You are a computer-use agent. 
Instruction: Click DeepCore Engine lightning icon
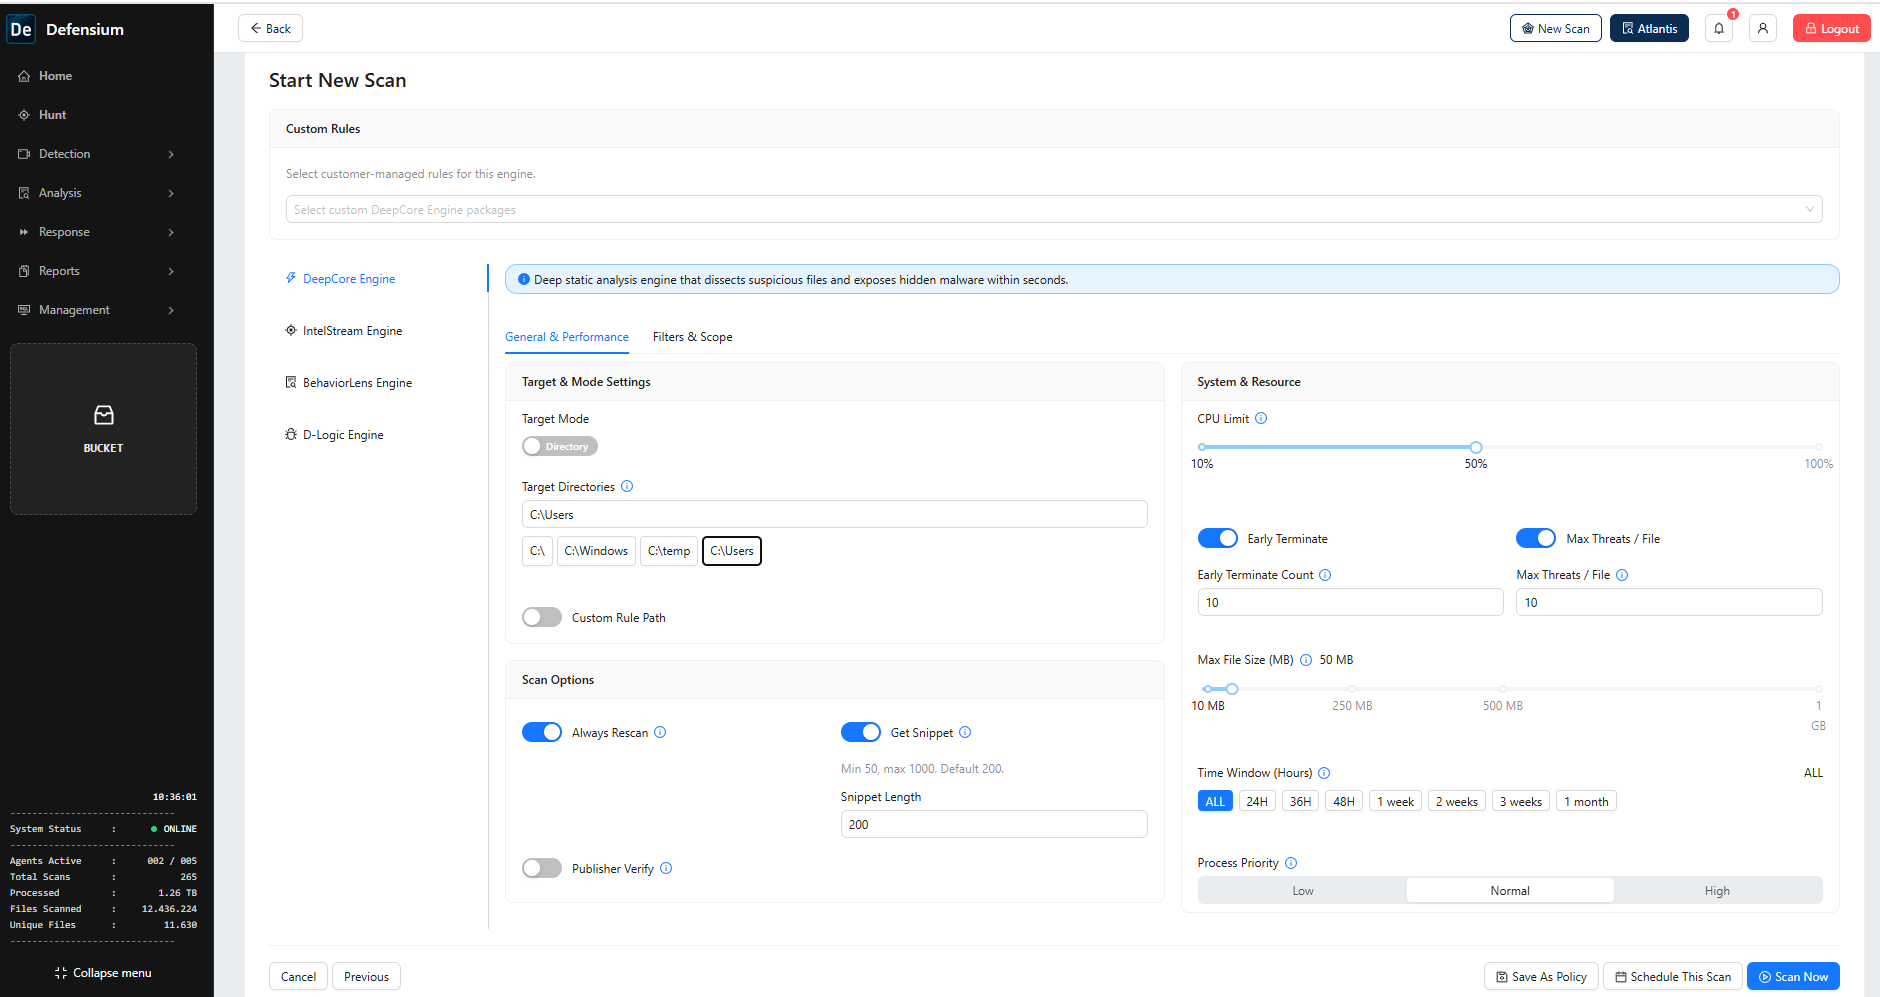coord(291,278)
